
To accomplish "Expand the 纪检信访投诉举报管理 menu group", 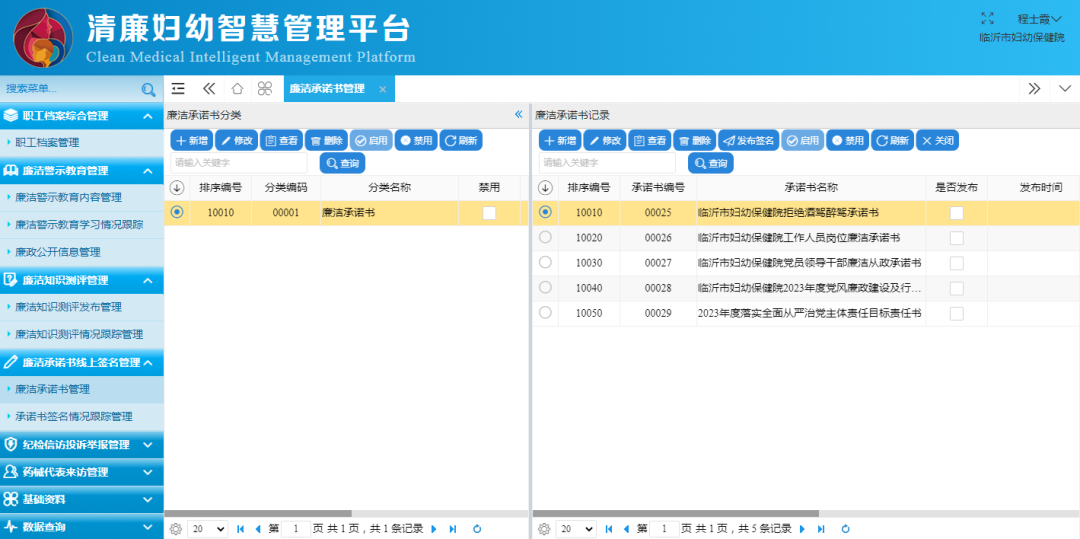I will pos(147,445).
